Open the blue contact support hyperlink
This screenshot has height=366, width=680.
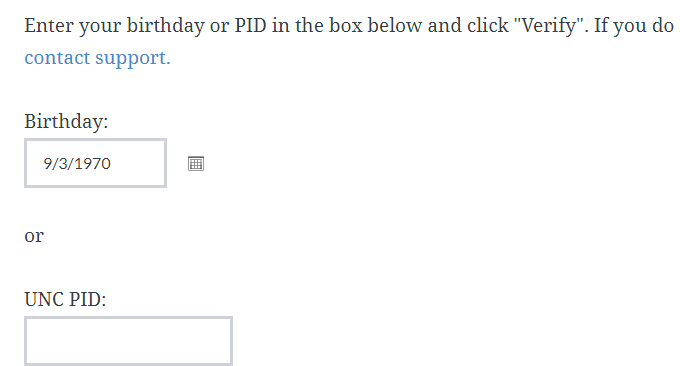coord(98,58)
